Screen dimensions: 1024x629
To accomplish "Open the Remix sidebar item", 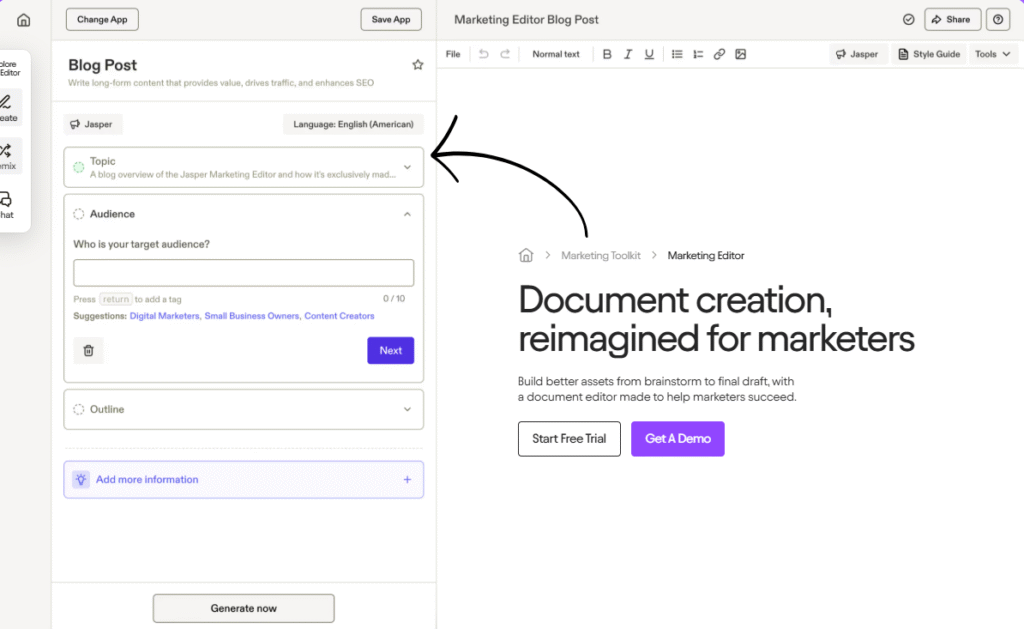I will (9, 156).
